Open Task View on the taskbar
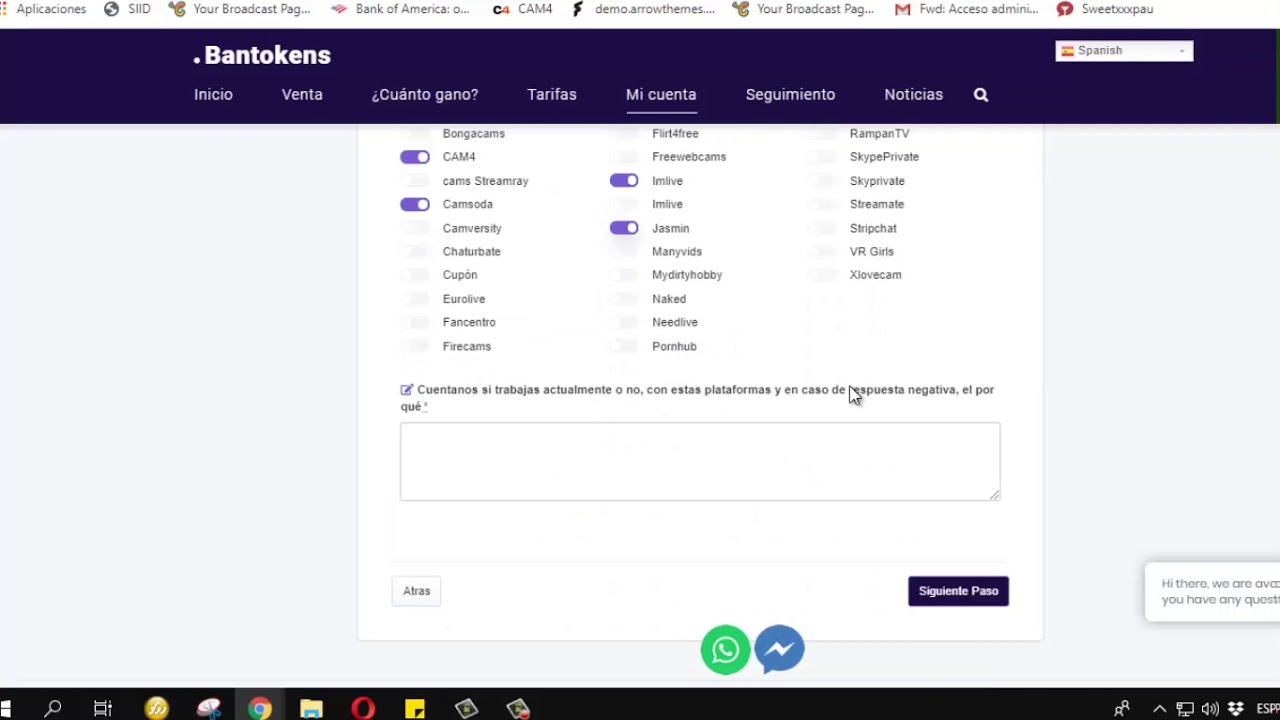 103,709
